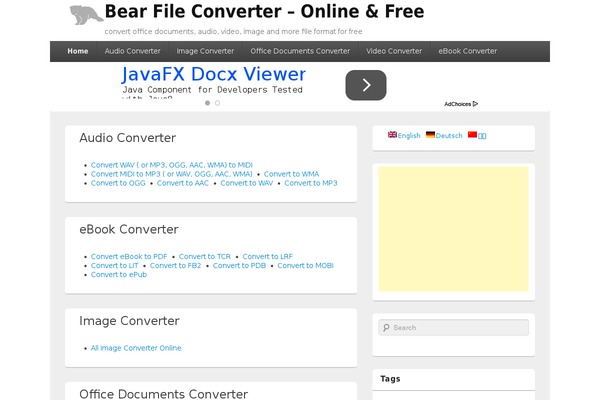Image resolution: width=600 pixels, height=400 pixels.
Task: Switch language to Deutsch
Action: (x=449, y=136)
